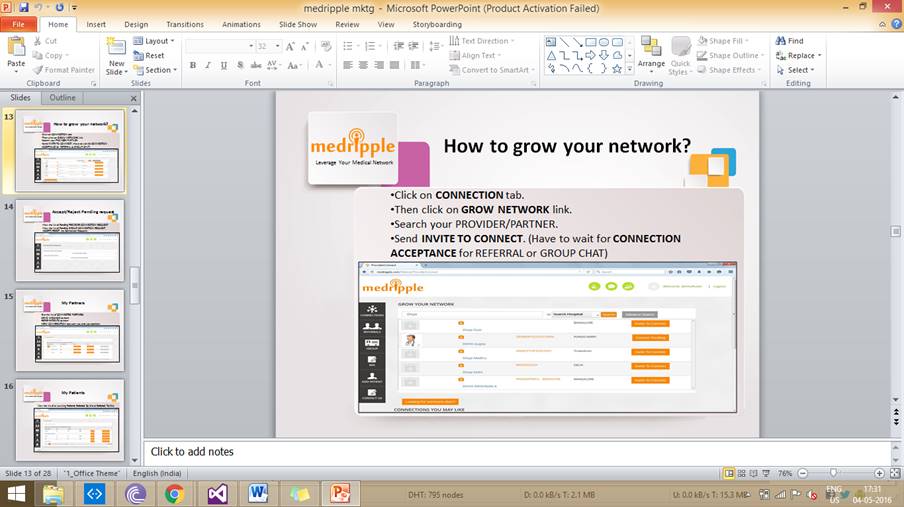The image size is (904, 507).
Task: Select slide 15 thumbnail My Partners
Action: (x=70, y=330)
